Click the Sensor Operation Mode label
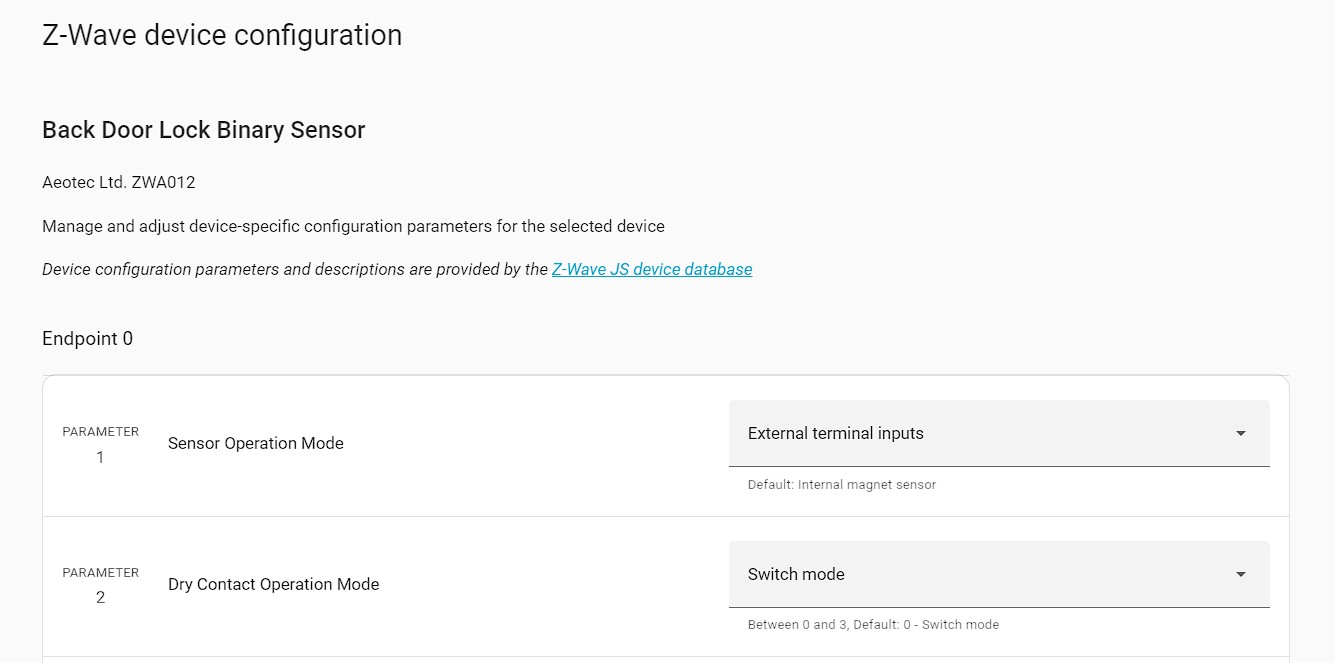Screen dimensions: 1335x663 (255, 444)
